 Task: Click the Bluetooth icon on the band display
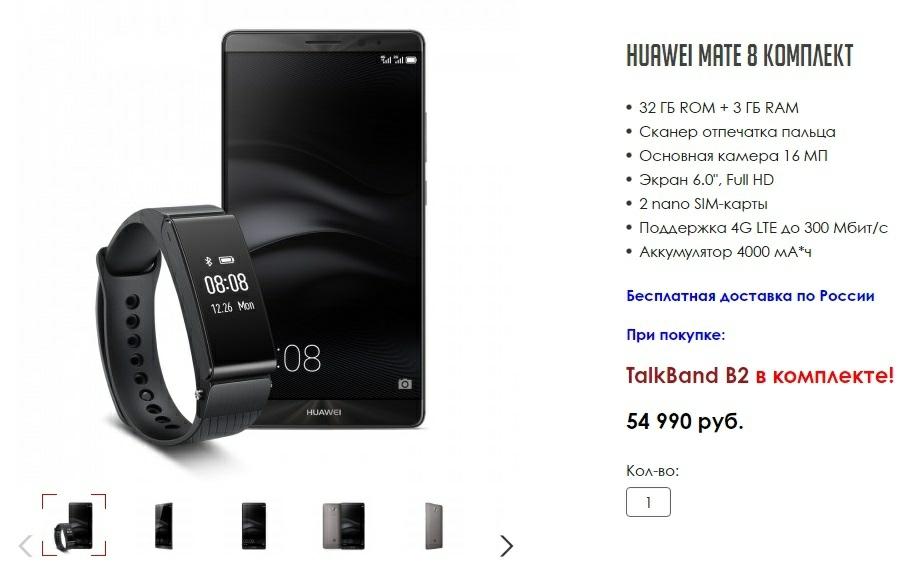[209, 261]
